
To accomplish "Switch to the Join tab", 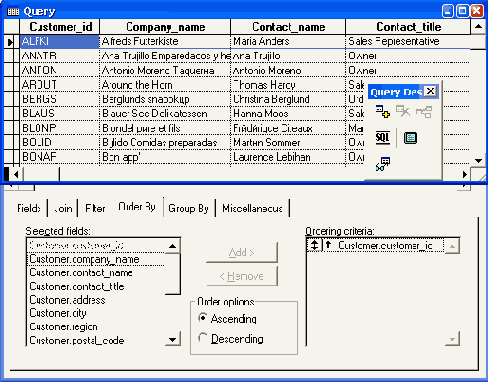I will [x=63, y=208].
